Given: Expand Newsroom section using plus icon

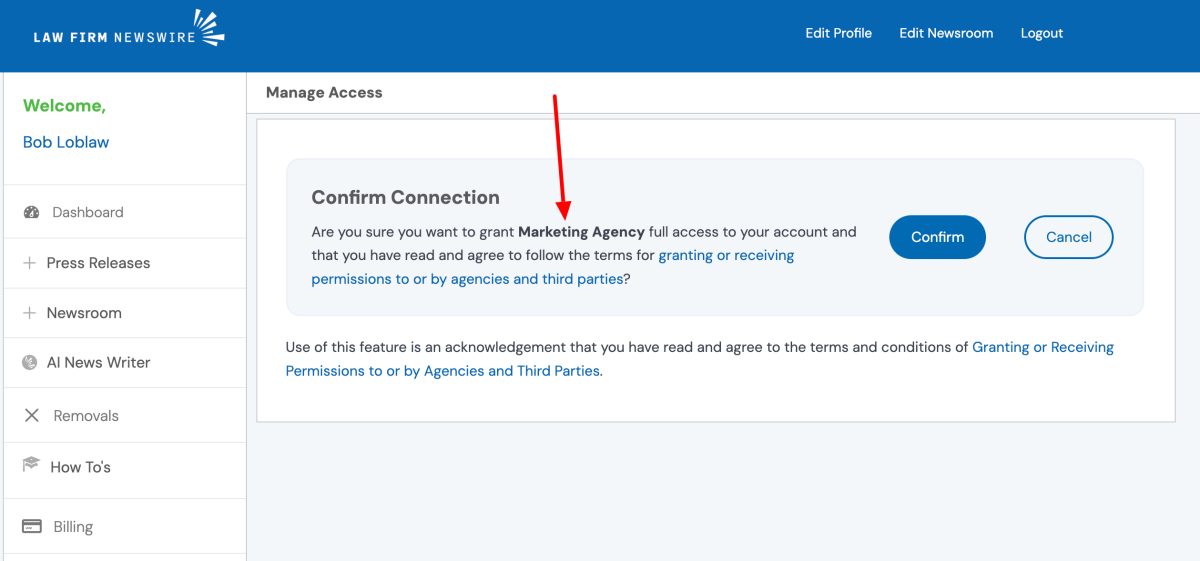Looking at the screenshot, I should coord(29,313).
